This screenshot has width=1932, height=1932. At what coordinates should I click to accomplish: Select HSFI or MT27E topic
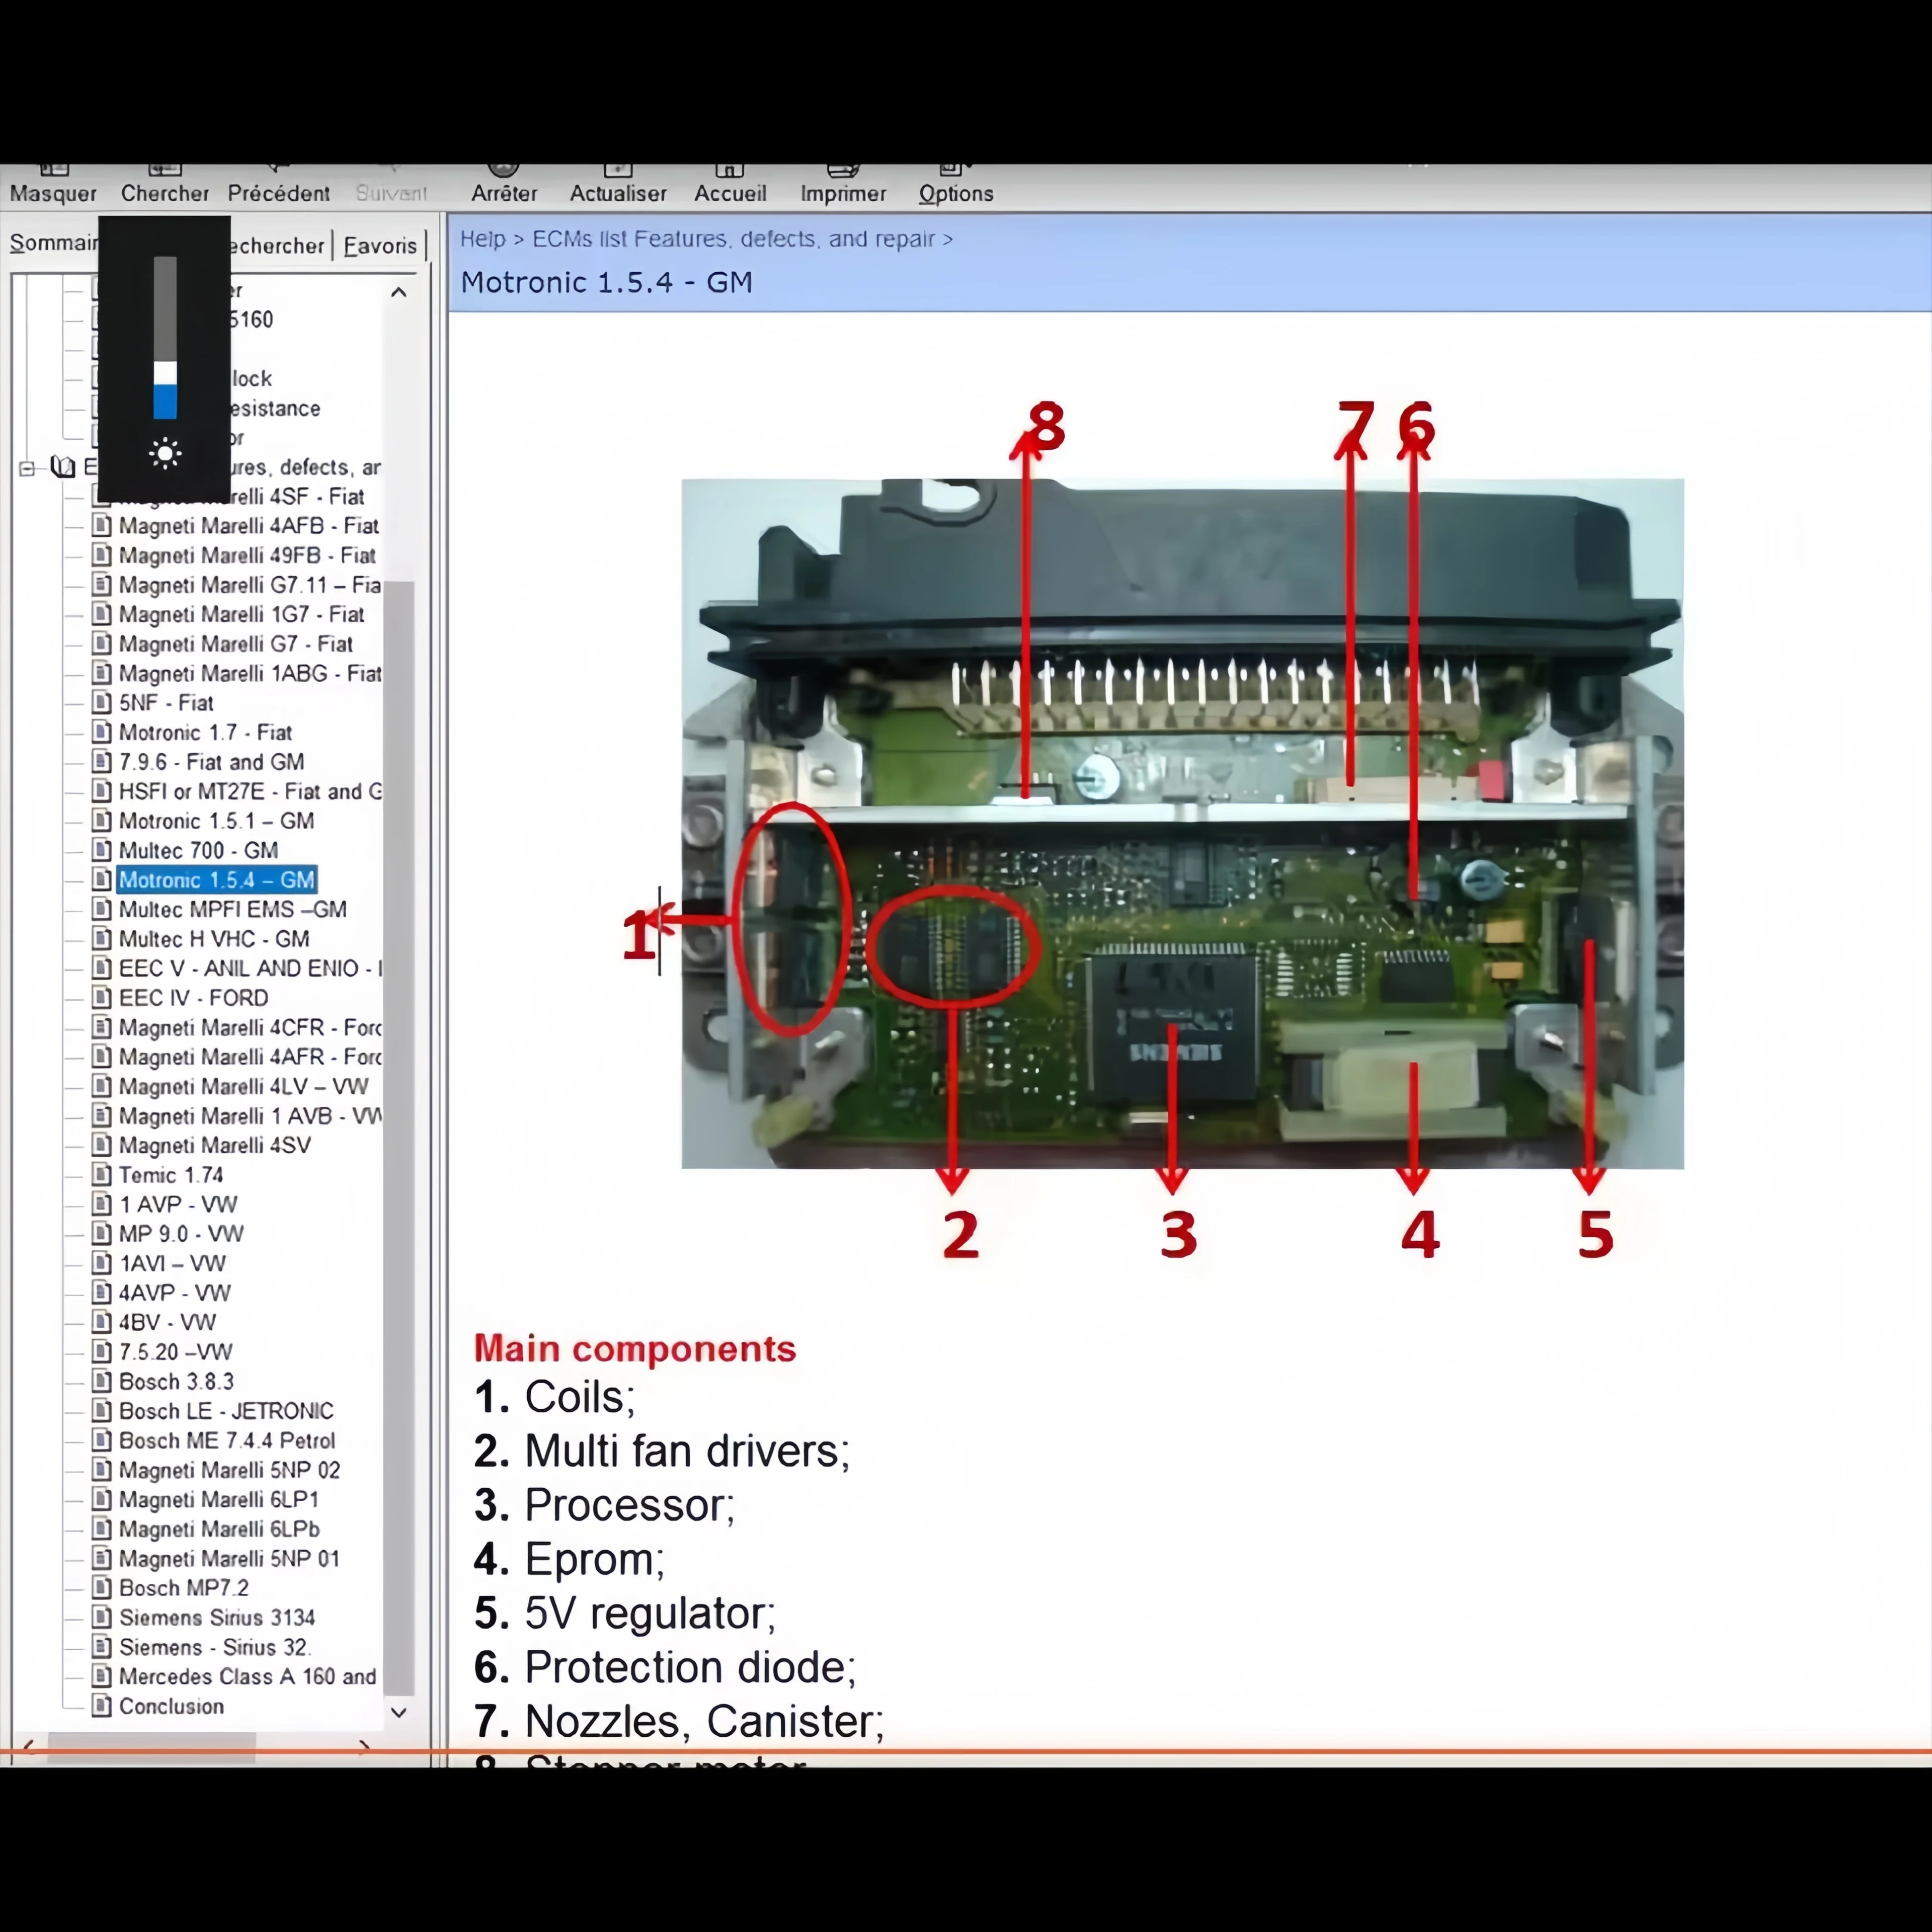(x=249, y=791)
